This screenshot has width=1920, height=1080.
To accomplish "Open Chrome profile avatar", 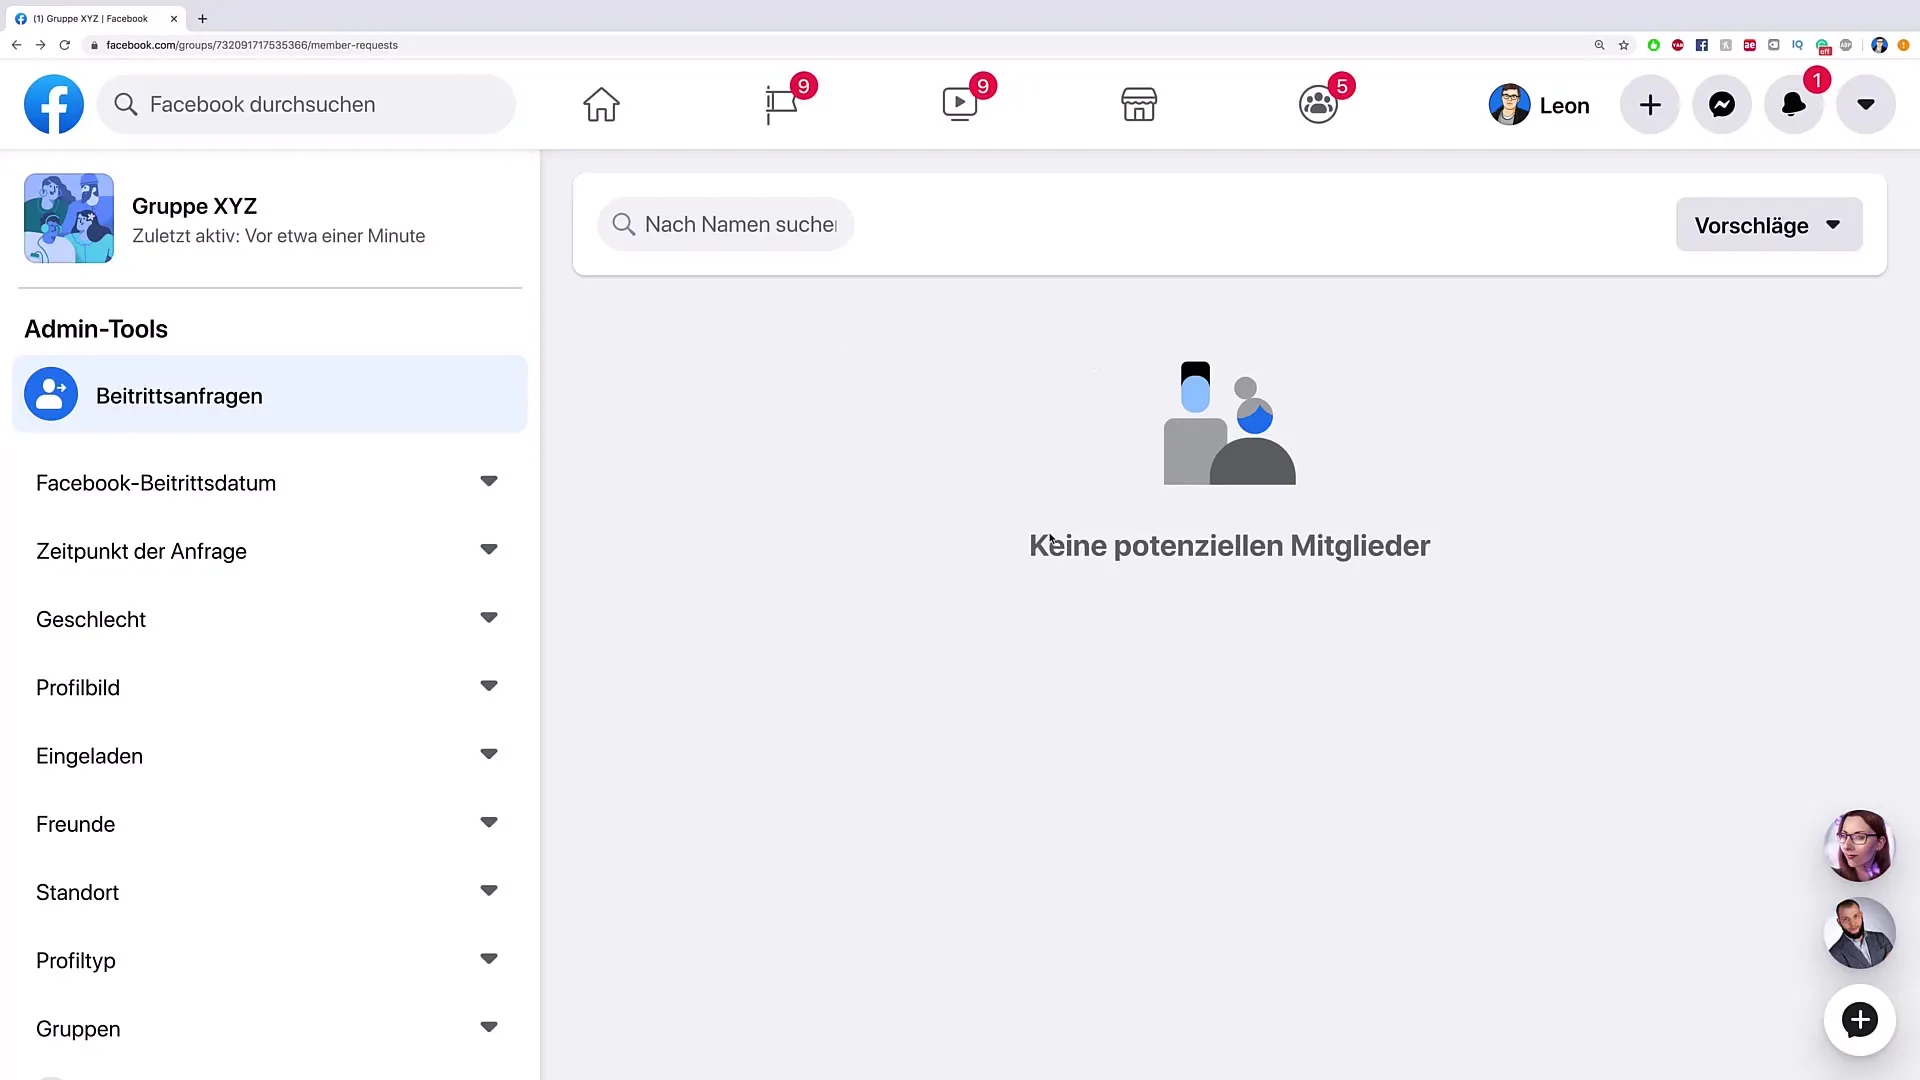I will (x=1879, y=45).
